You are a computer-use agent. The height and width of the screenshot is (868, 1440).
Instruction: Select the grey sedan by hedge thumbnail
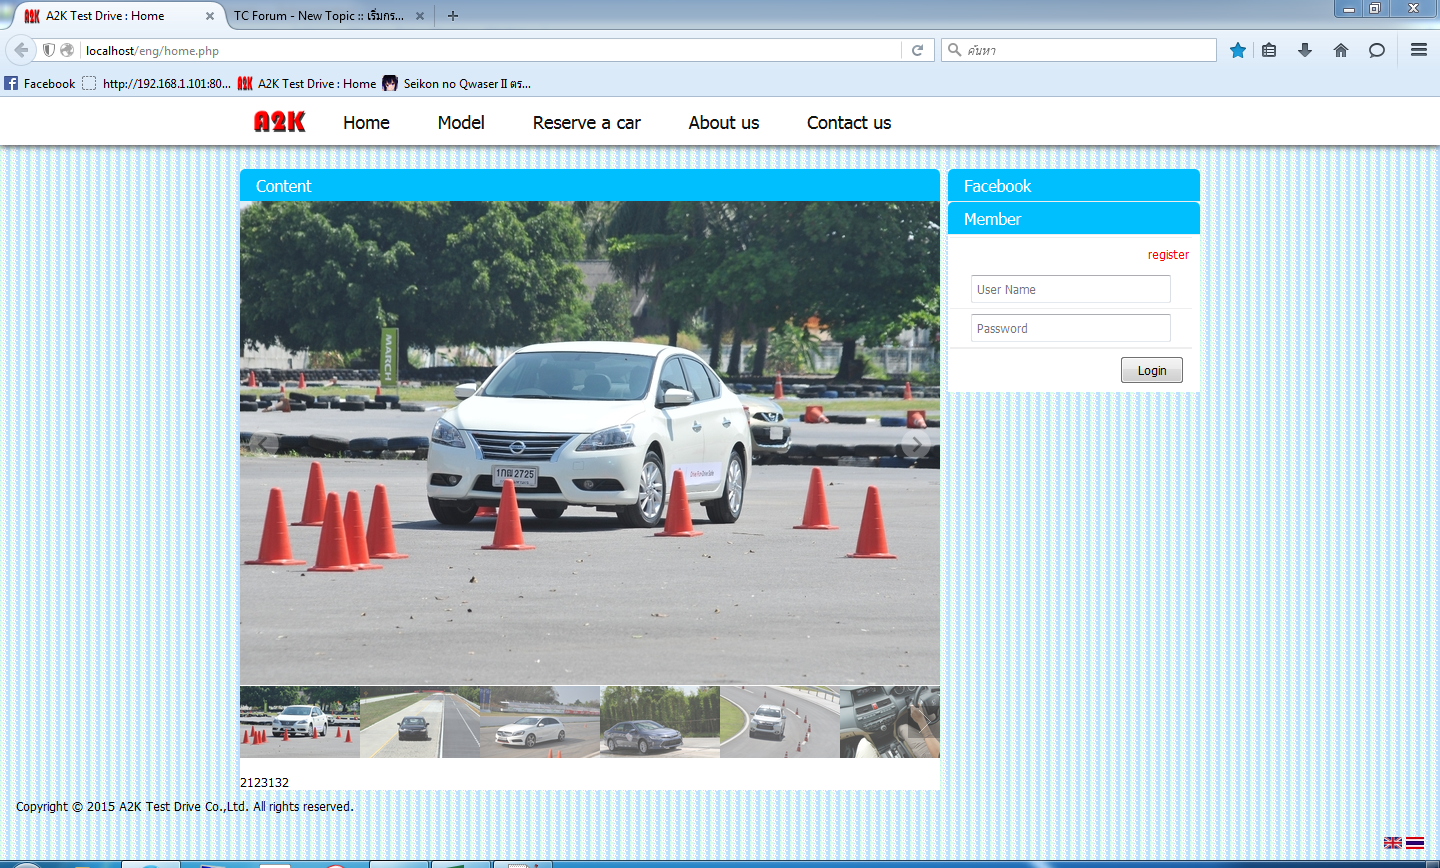[x=660, y=722]
